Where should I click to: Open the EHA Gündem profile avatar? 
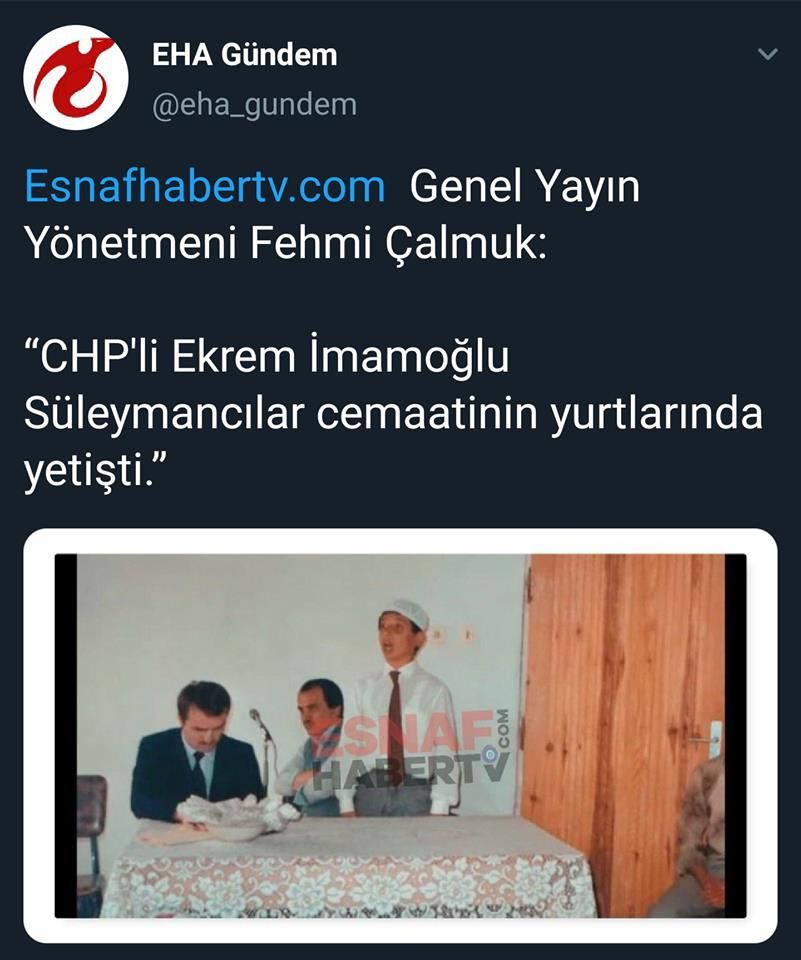[x=76, y=77]
